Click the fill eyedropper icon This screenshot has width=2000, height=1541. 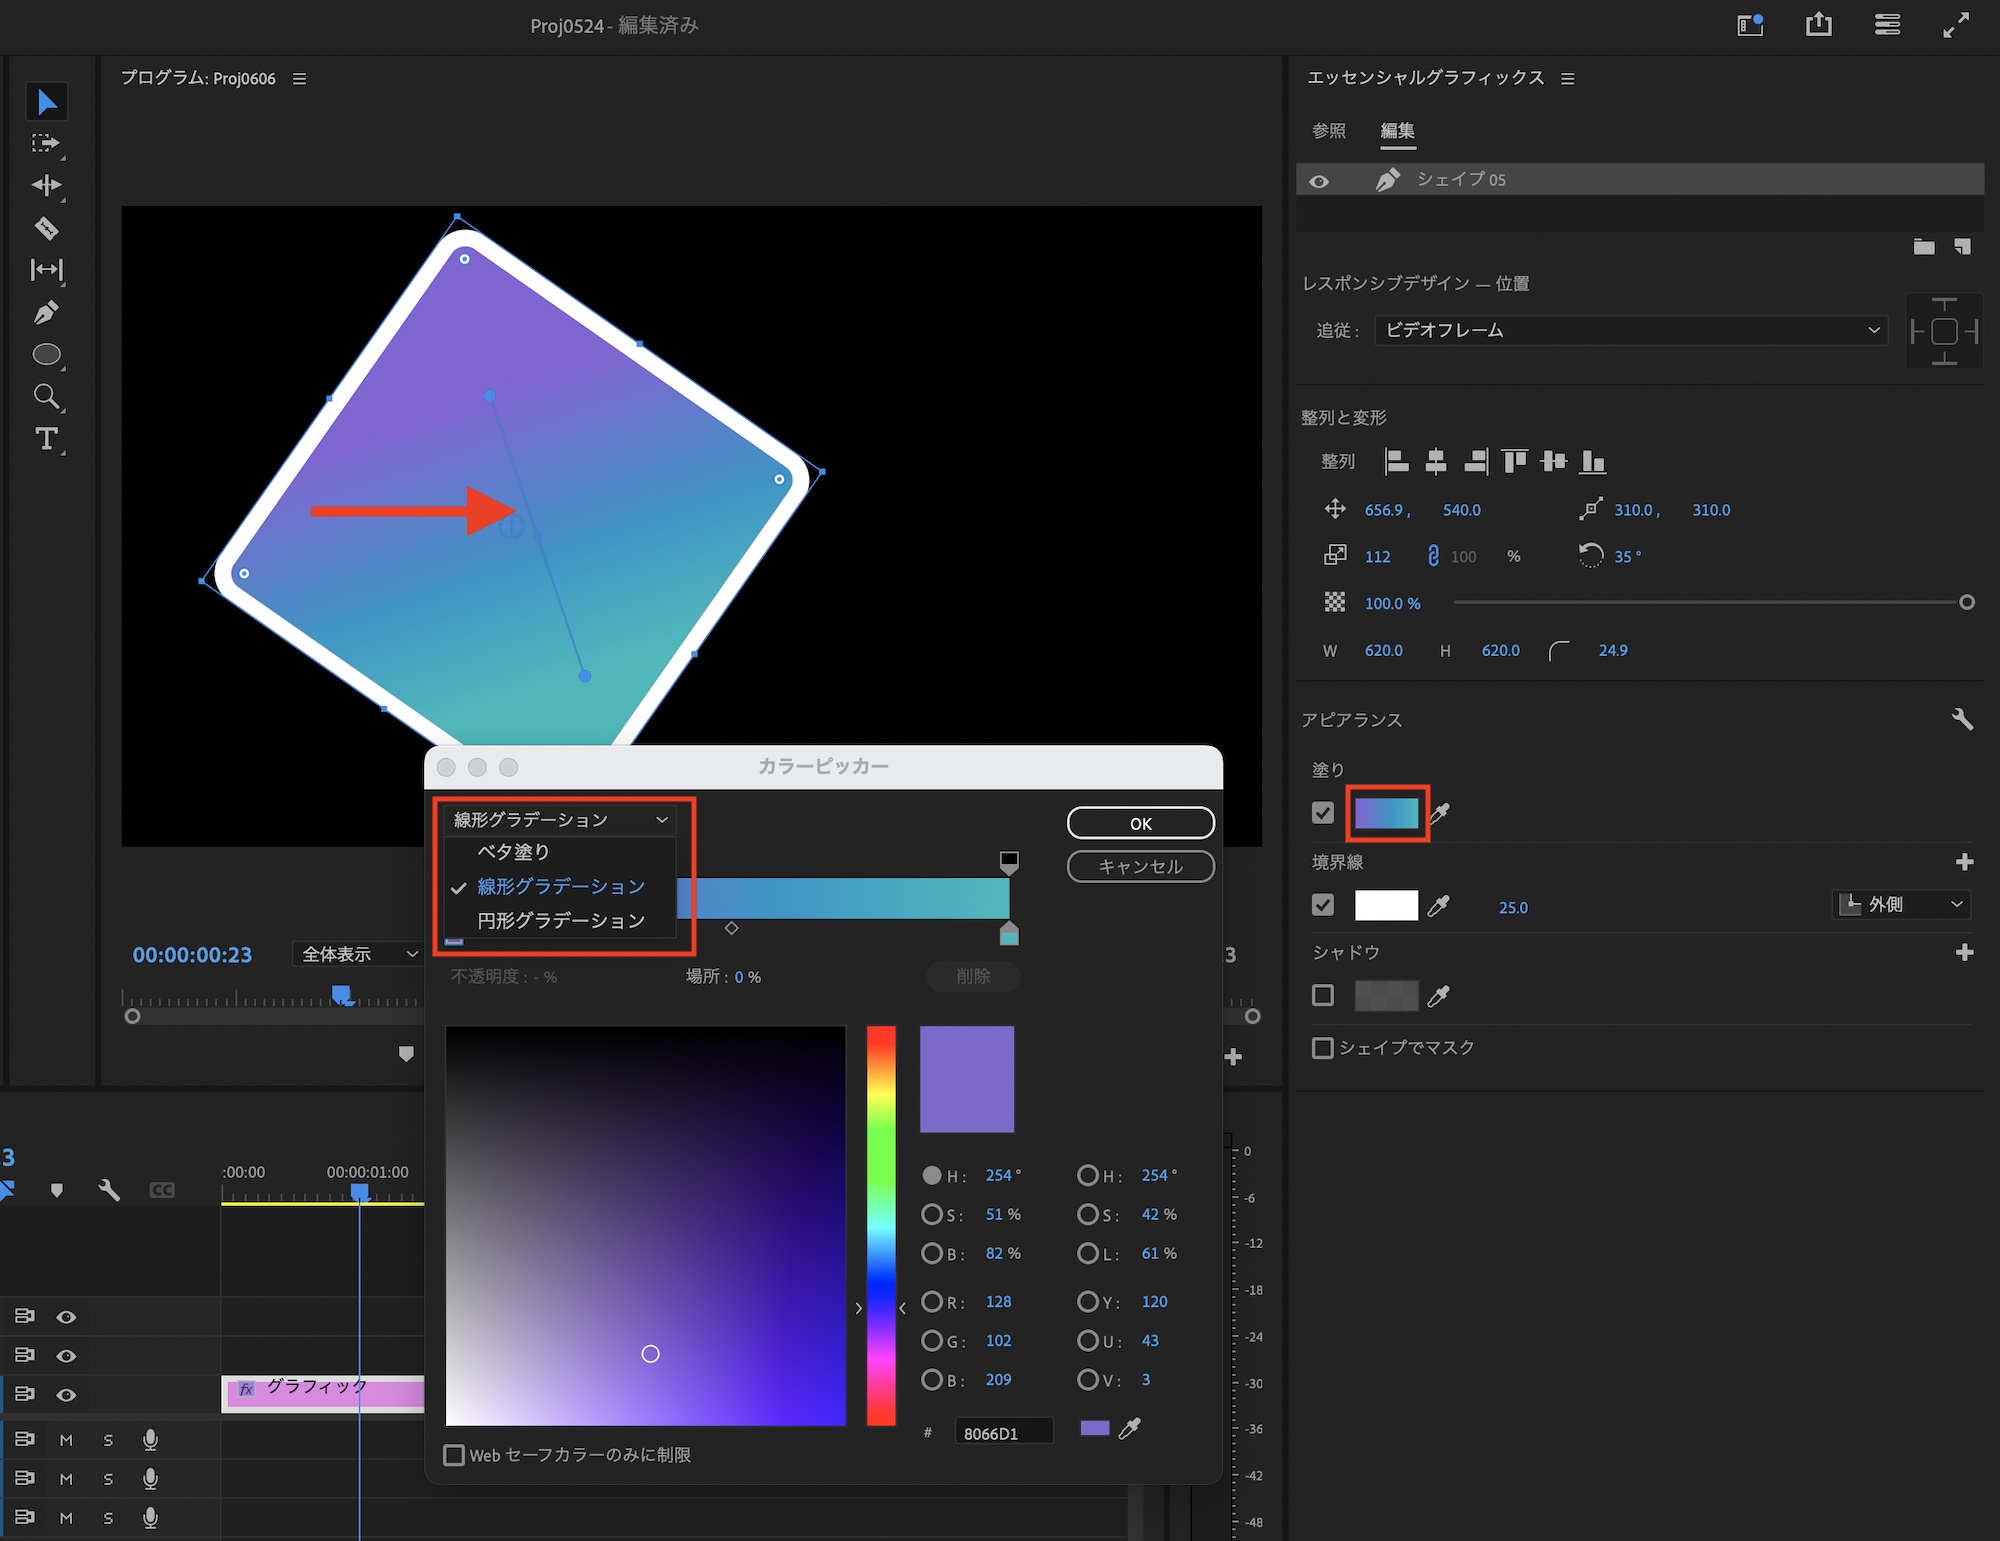1439,813
